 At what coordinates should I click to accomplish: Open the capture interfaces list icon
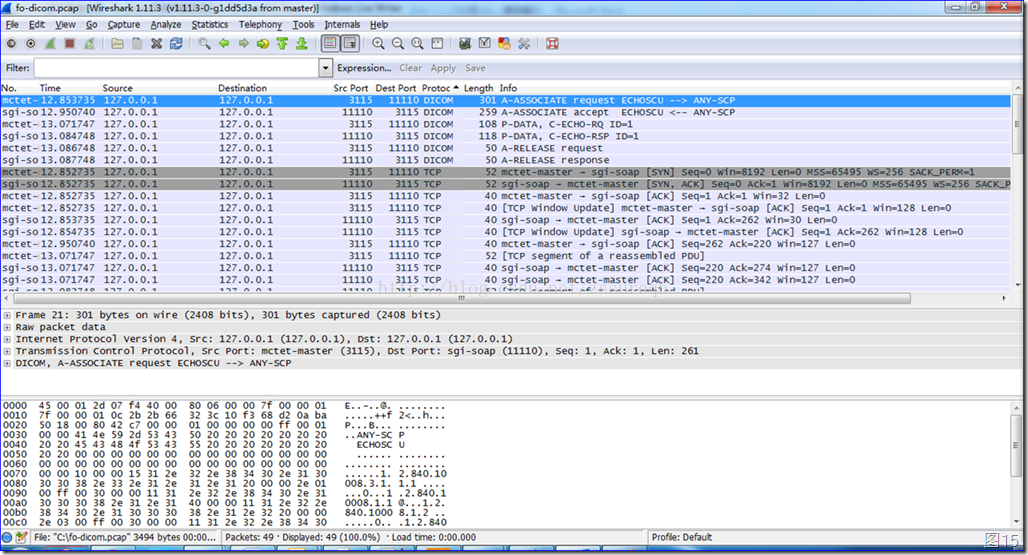point(11,44)
